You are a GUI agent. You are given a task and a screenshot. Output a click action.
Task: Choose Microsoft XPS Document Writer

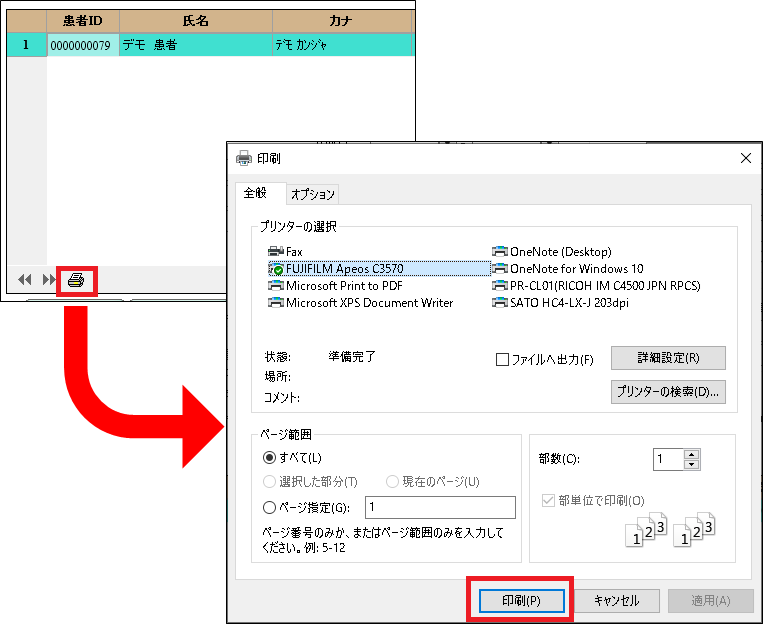361,303
